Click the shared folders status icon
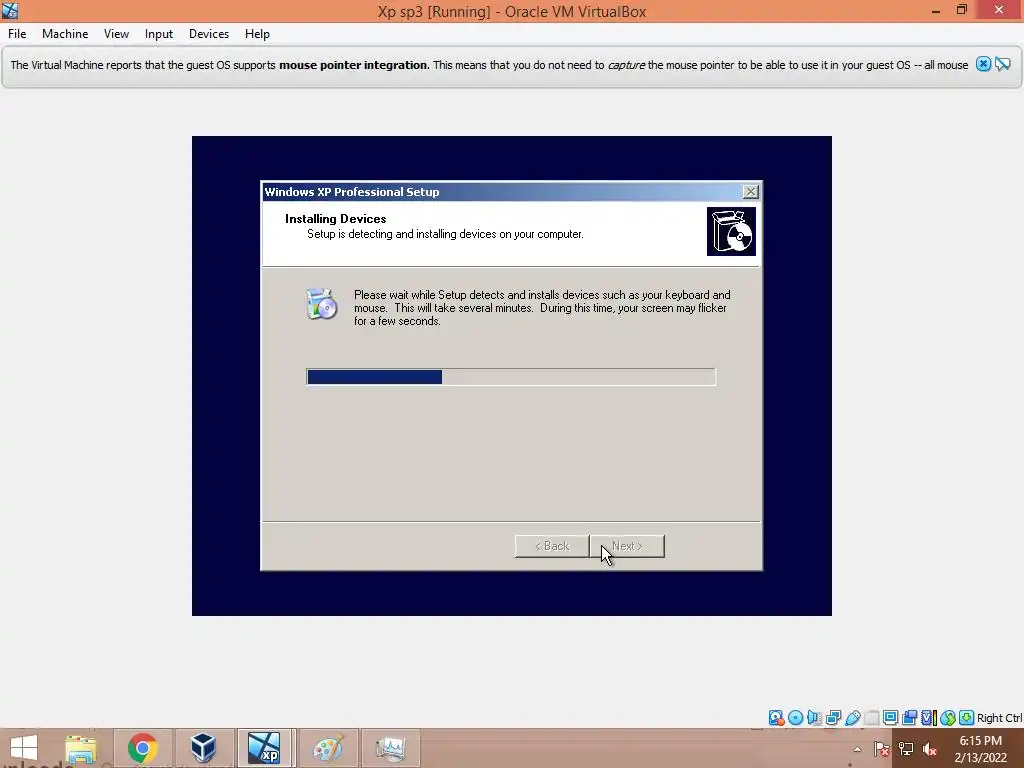This screenshot has height=768, width=1024. [871, 718]
